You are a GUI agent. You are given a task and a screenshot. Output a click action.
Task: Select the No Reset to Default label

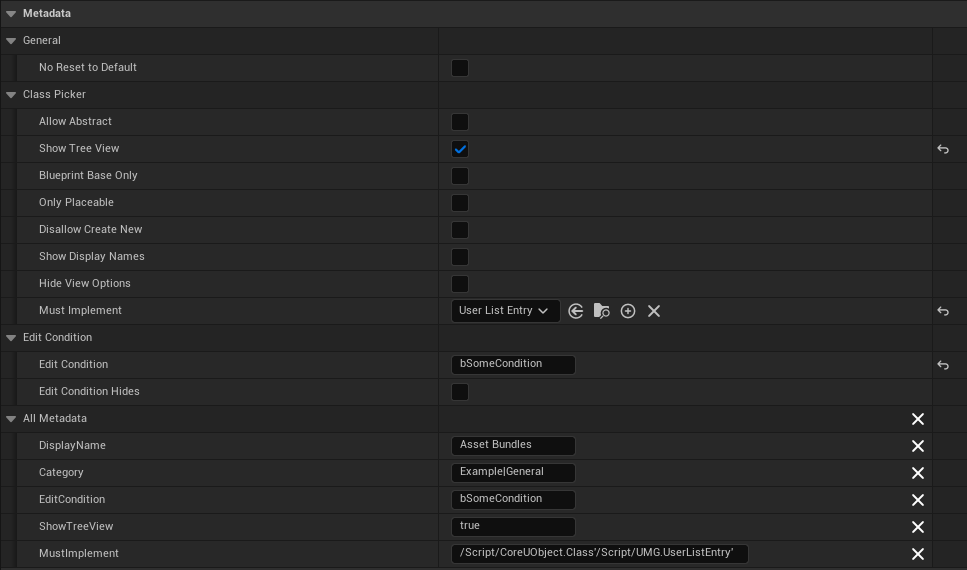pyautogui.click(x=88, y=67)
